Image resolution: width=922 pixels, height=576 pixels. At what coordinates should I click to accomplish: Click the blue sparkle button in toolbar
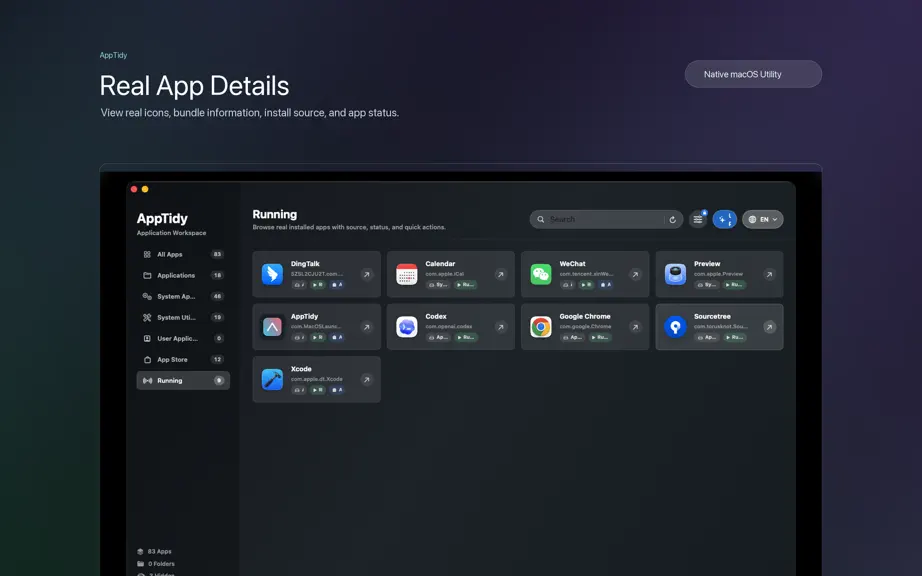[x=724, y=219]
